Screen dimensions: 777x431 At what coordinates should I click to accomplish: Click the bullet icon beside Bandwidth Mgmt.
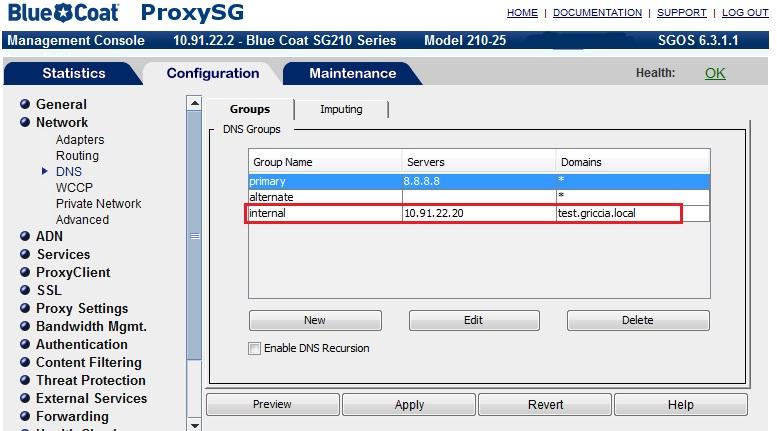click(x=25, y=326)
